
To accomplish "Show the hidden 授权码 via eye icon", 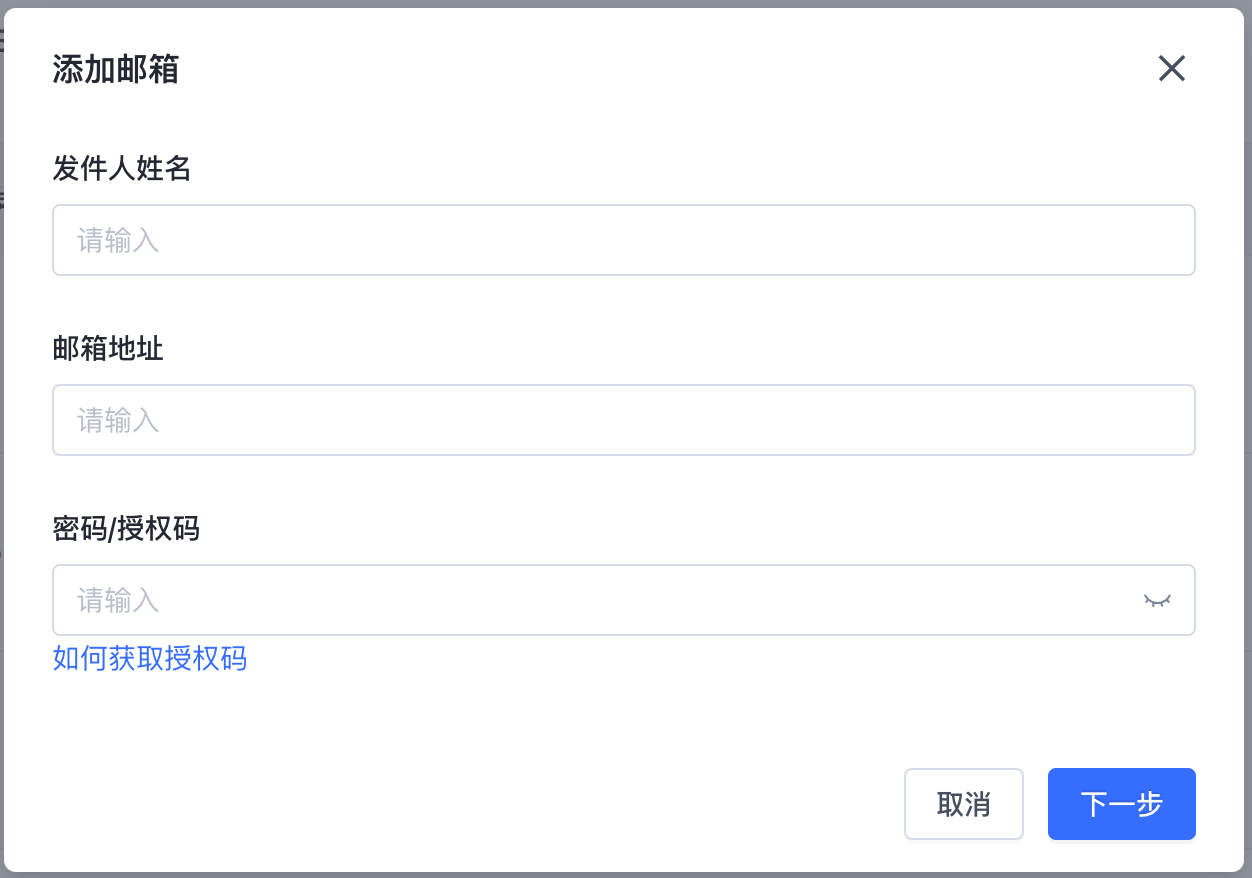I will pyautogui.click(x=1157, y=600).
